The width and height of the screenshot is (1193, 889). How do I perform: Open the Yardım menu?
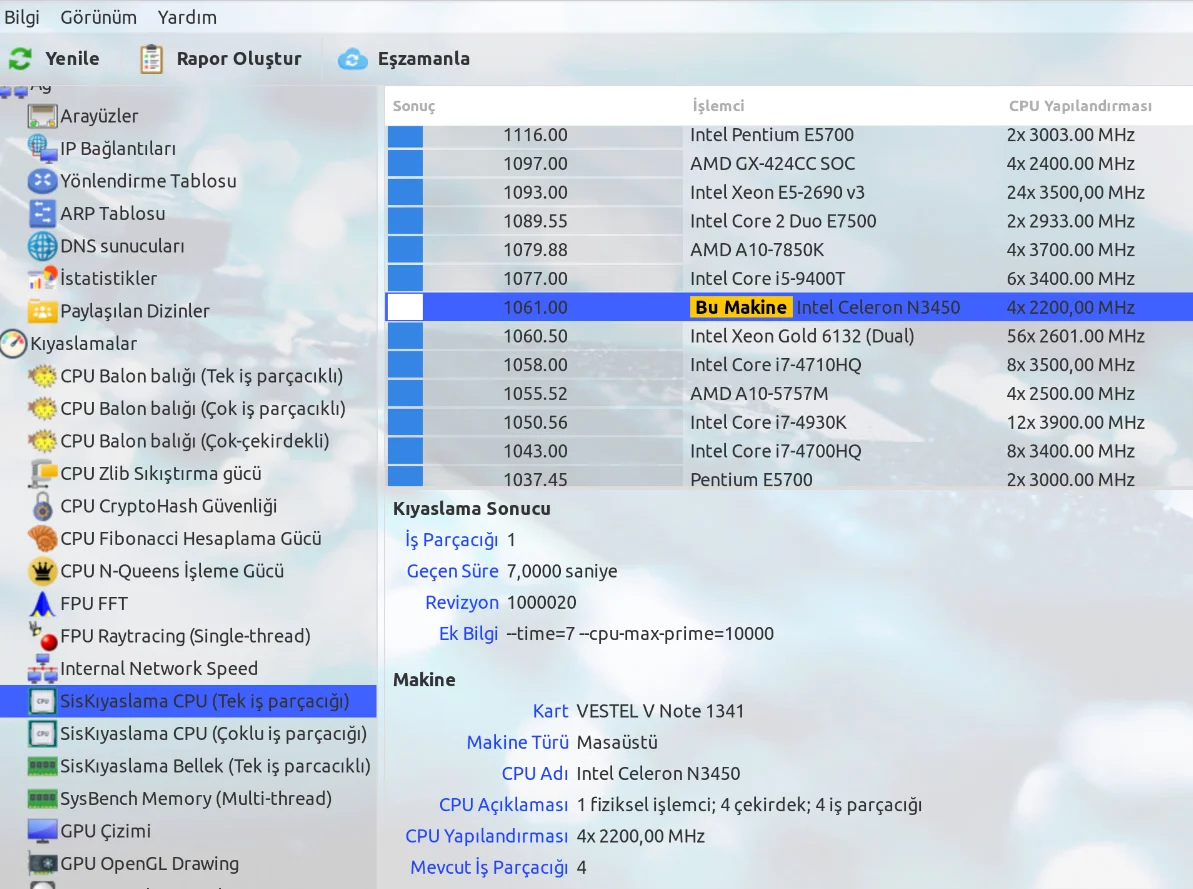tap(187, 17)
